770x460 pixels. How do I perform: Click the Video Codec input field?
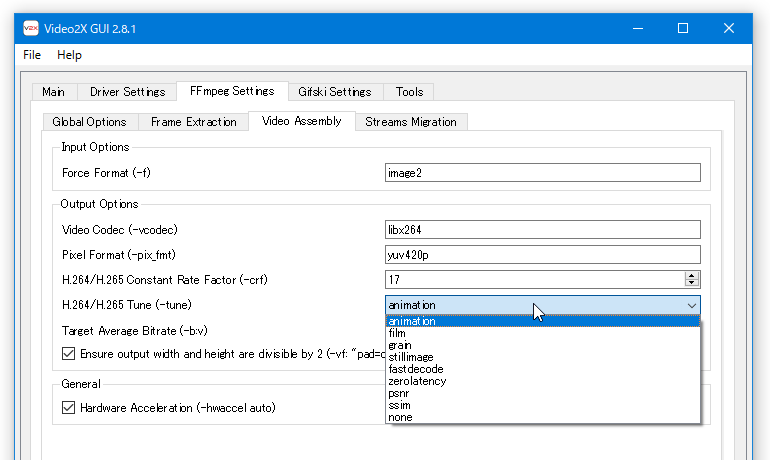(543, 230)
